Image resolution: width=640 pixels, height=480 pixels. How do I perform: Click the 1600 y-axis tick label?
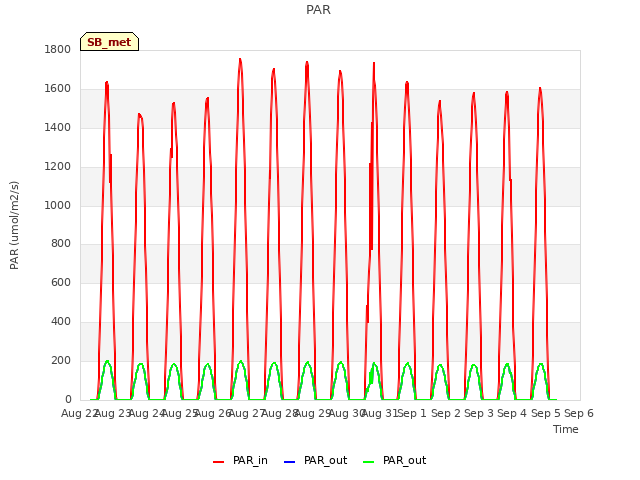pyautogui.click(x=58, y=89)
